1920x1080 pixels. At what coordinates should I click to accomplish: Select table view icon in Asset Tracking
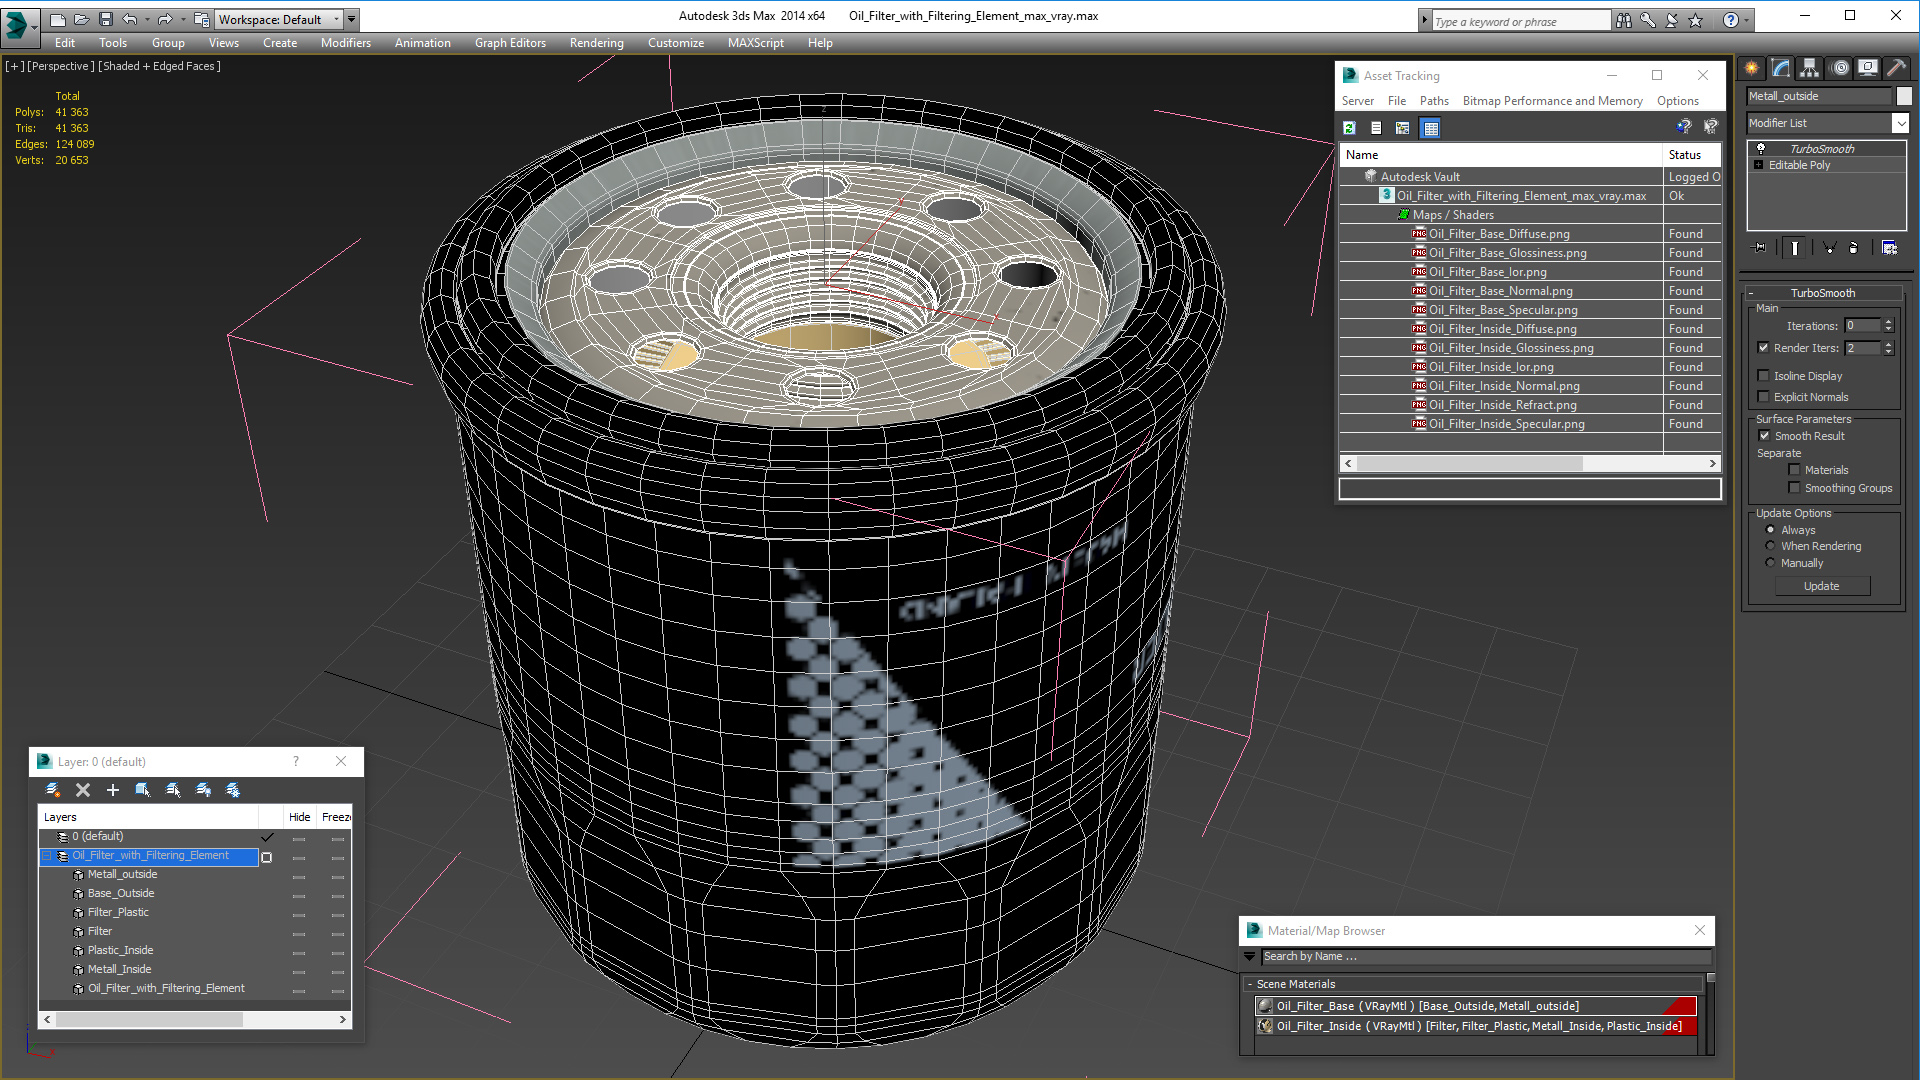pyautogui.click(x=1431, y=128)
